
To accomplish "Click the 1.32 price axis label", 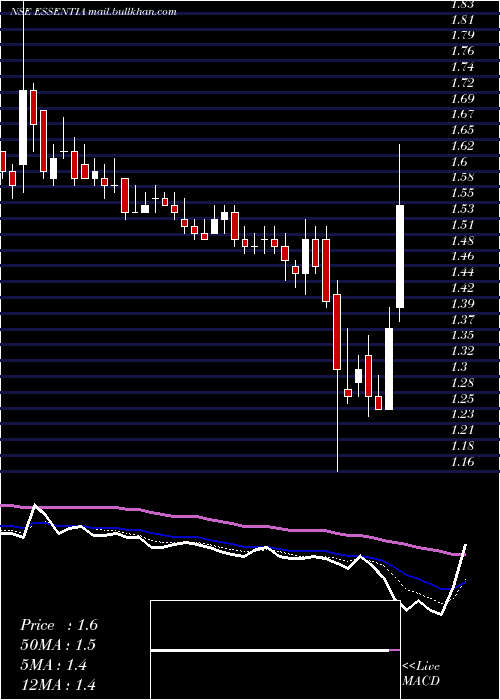I will [x=462, y=351].
